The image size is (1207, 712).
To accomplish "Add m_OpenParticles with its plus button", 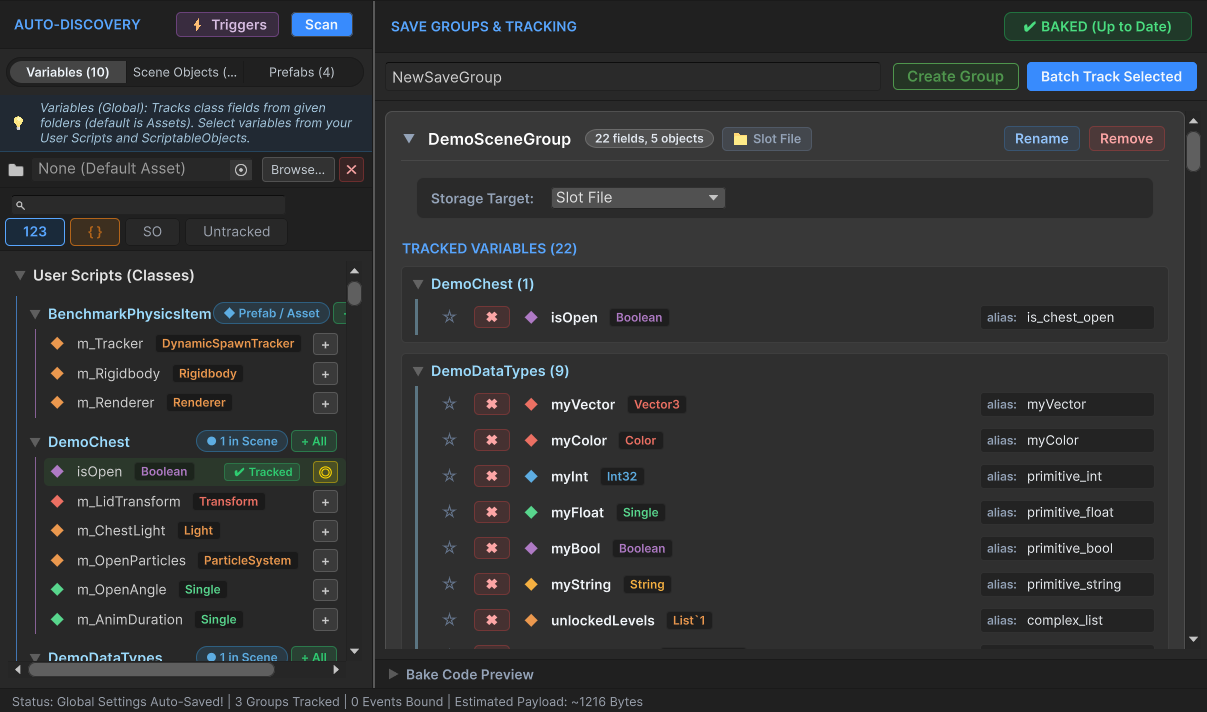I will click(x=325, y=561).
